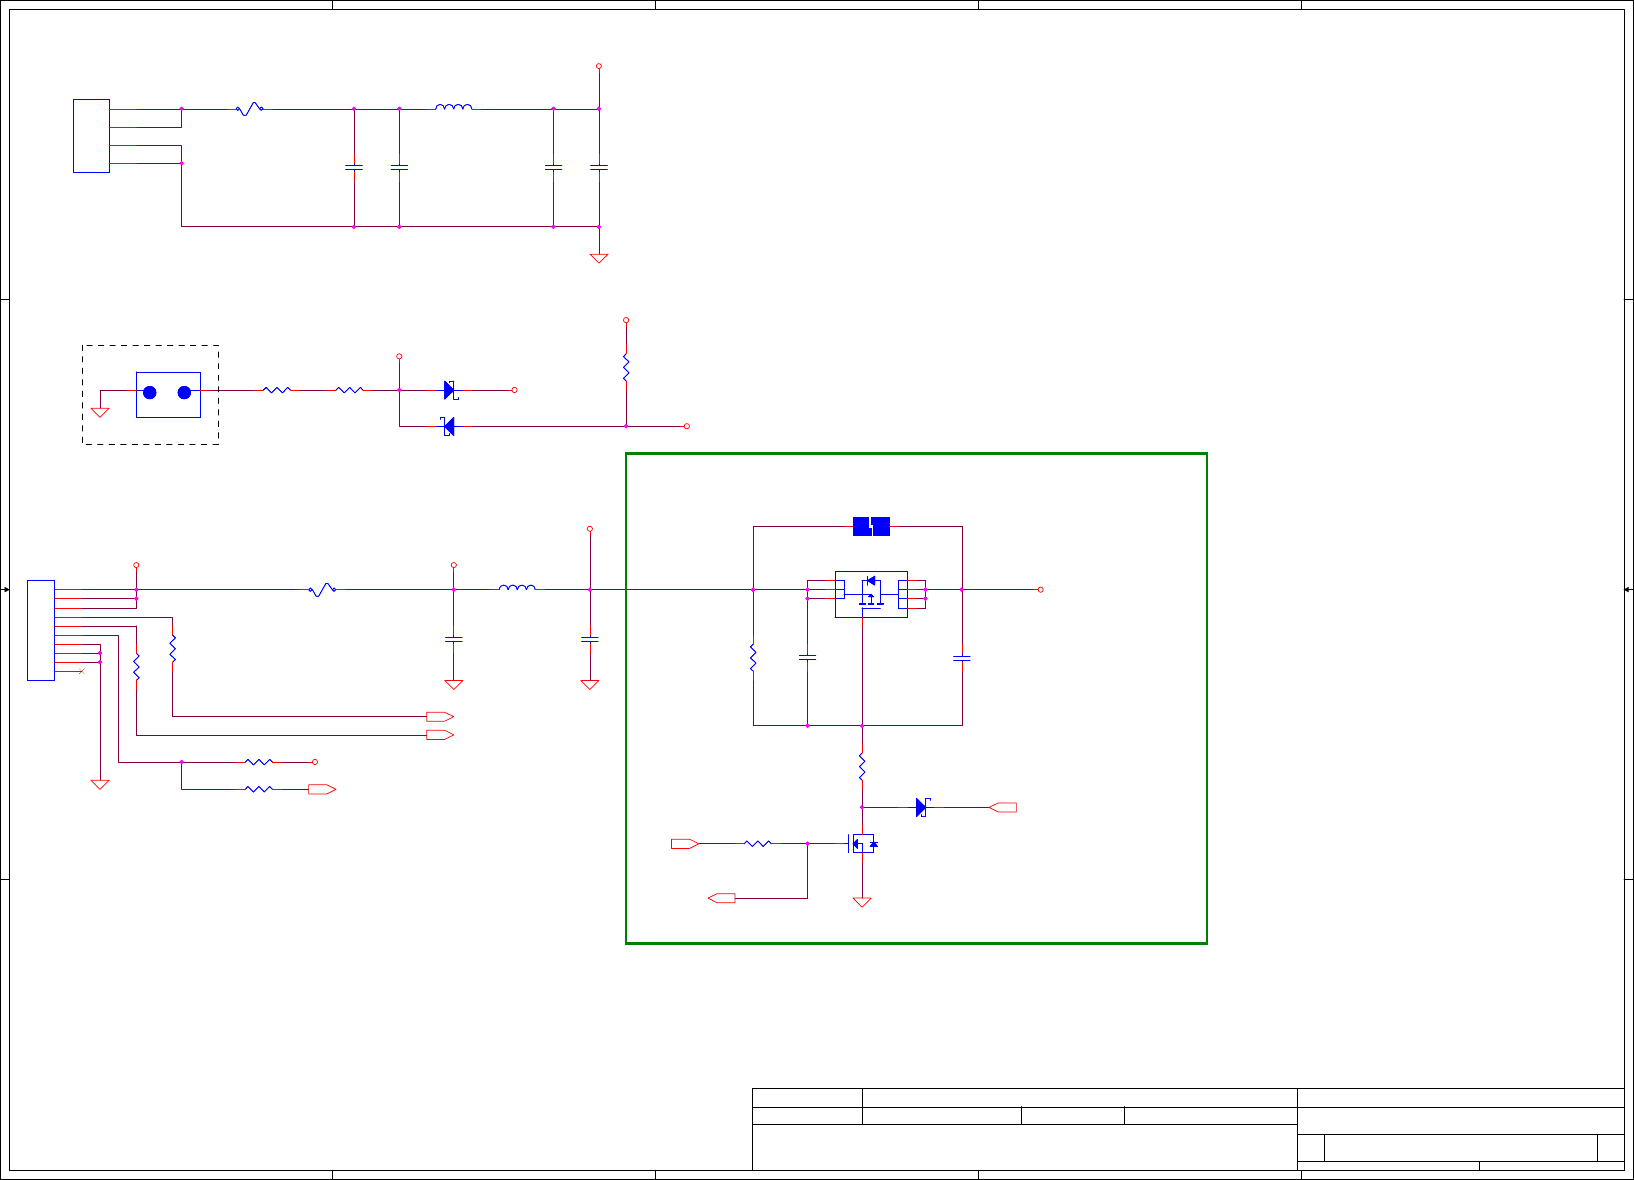This screenshot has width=1634, height=1180.
Task: Select the small N-channel MOSFET near the green box bottom
Action: click(862, 844)
